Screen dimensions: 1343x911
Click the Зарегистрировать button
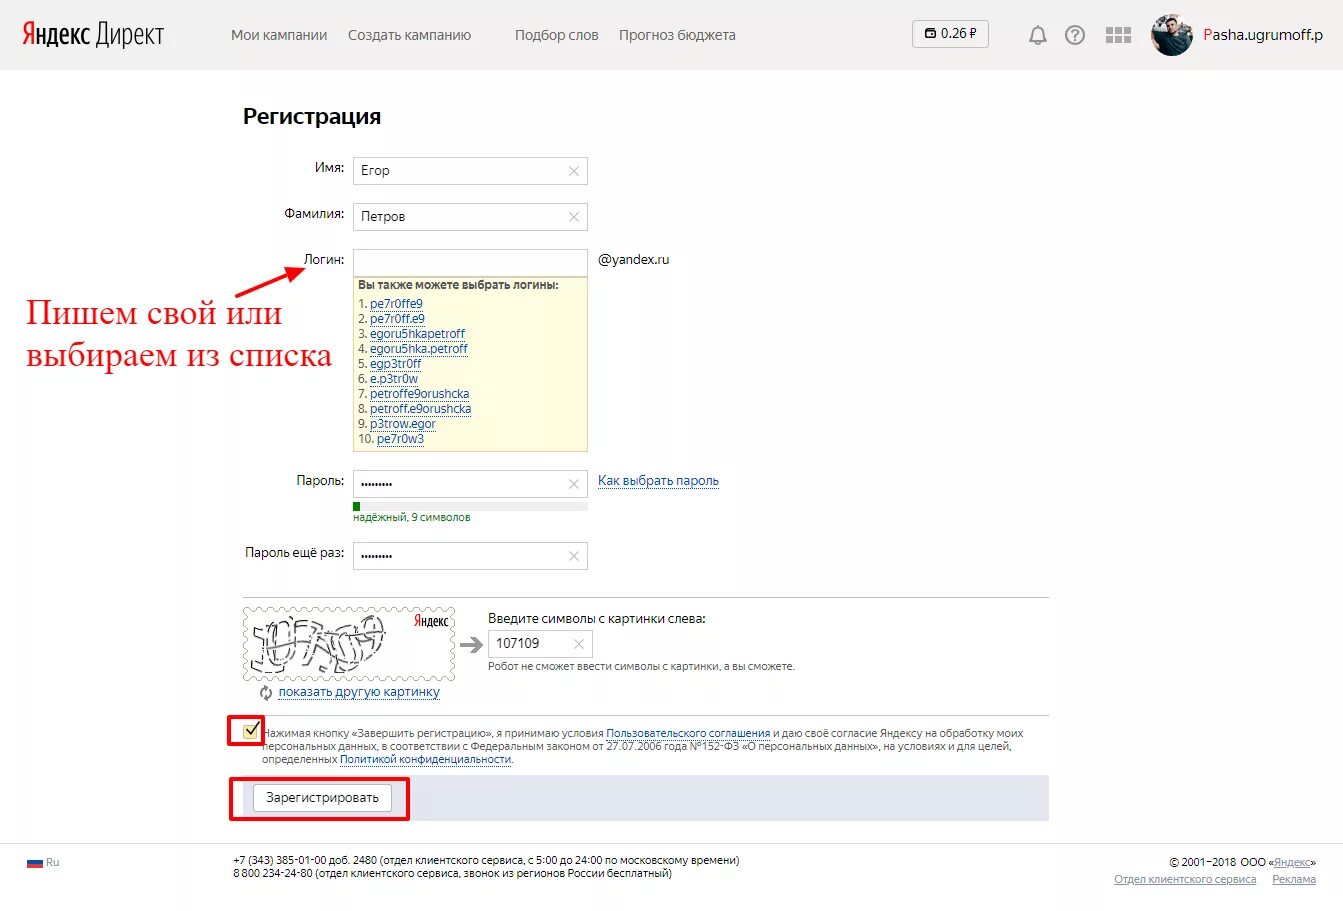point(322,798)
